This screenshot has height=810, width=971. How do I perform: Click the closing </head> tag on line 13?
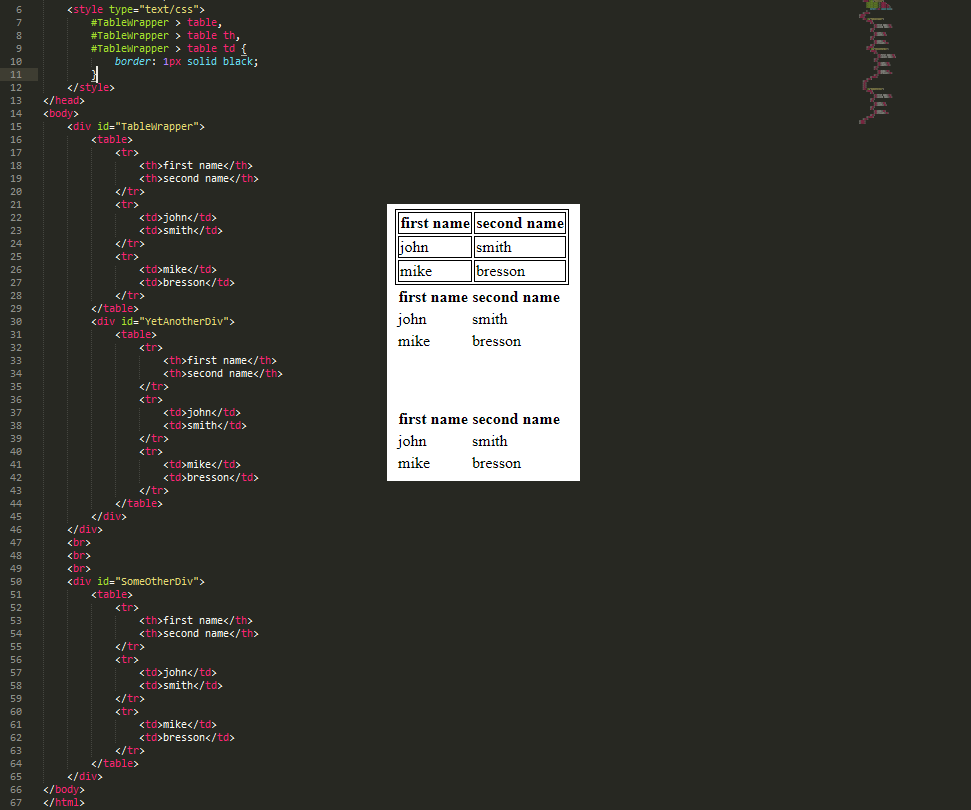pyautogui.click(x=64, y=100)
